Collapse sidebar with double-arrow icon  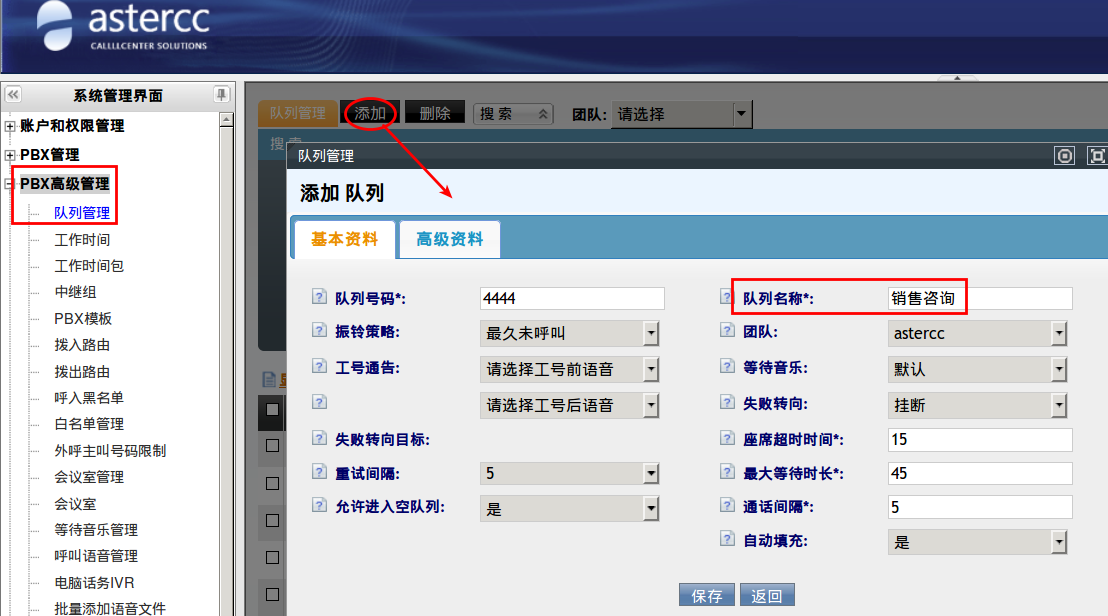pos(13,95)
